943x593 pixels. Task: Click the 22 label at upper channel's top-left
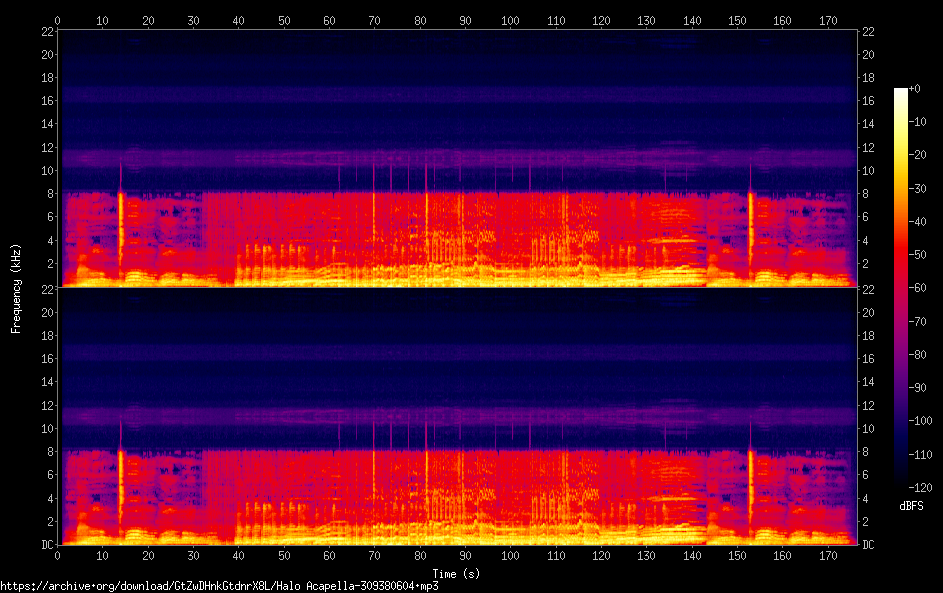[x=47, y=31]
